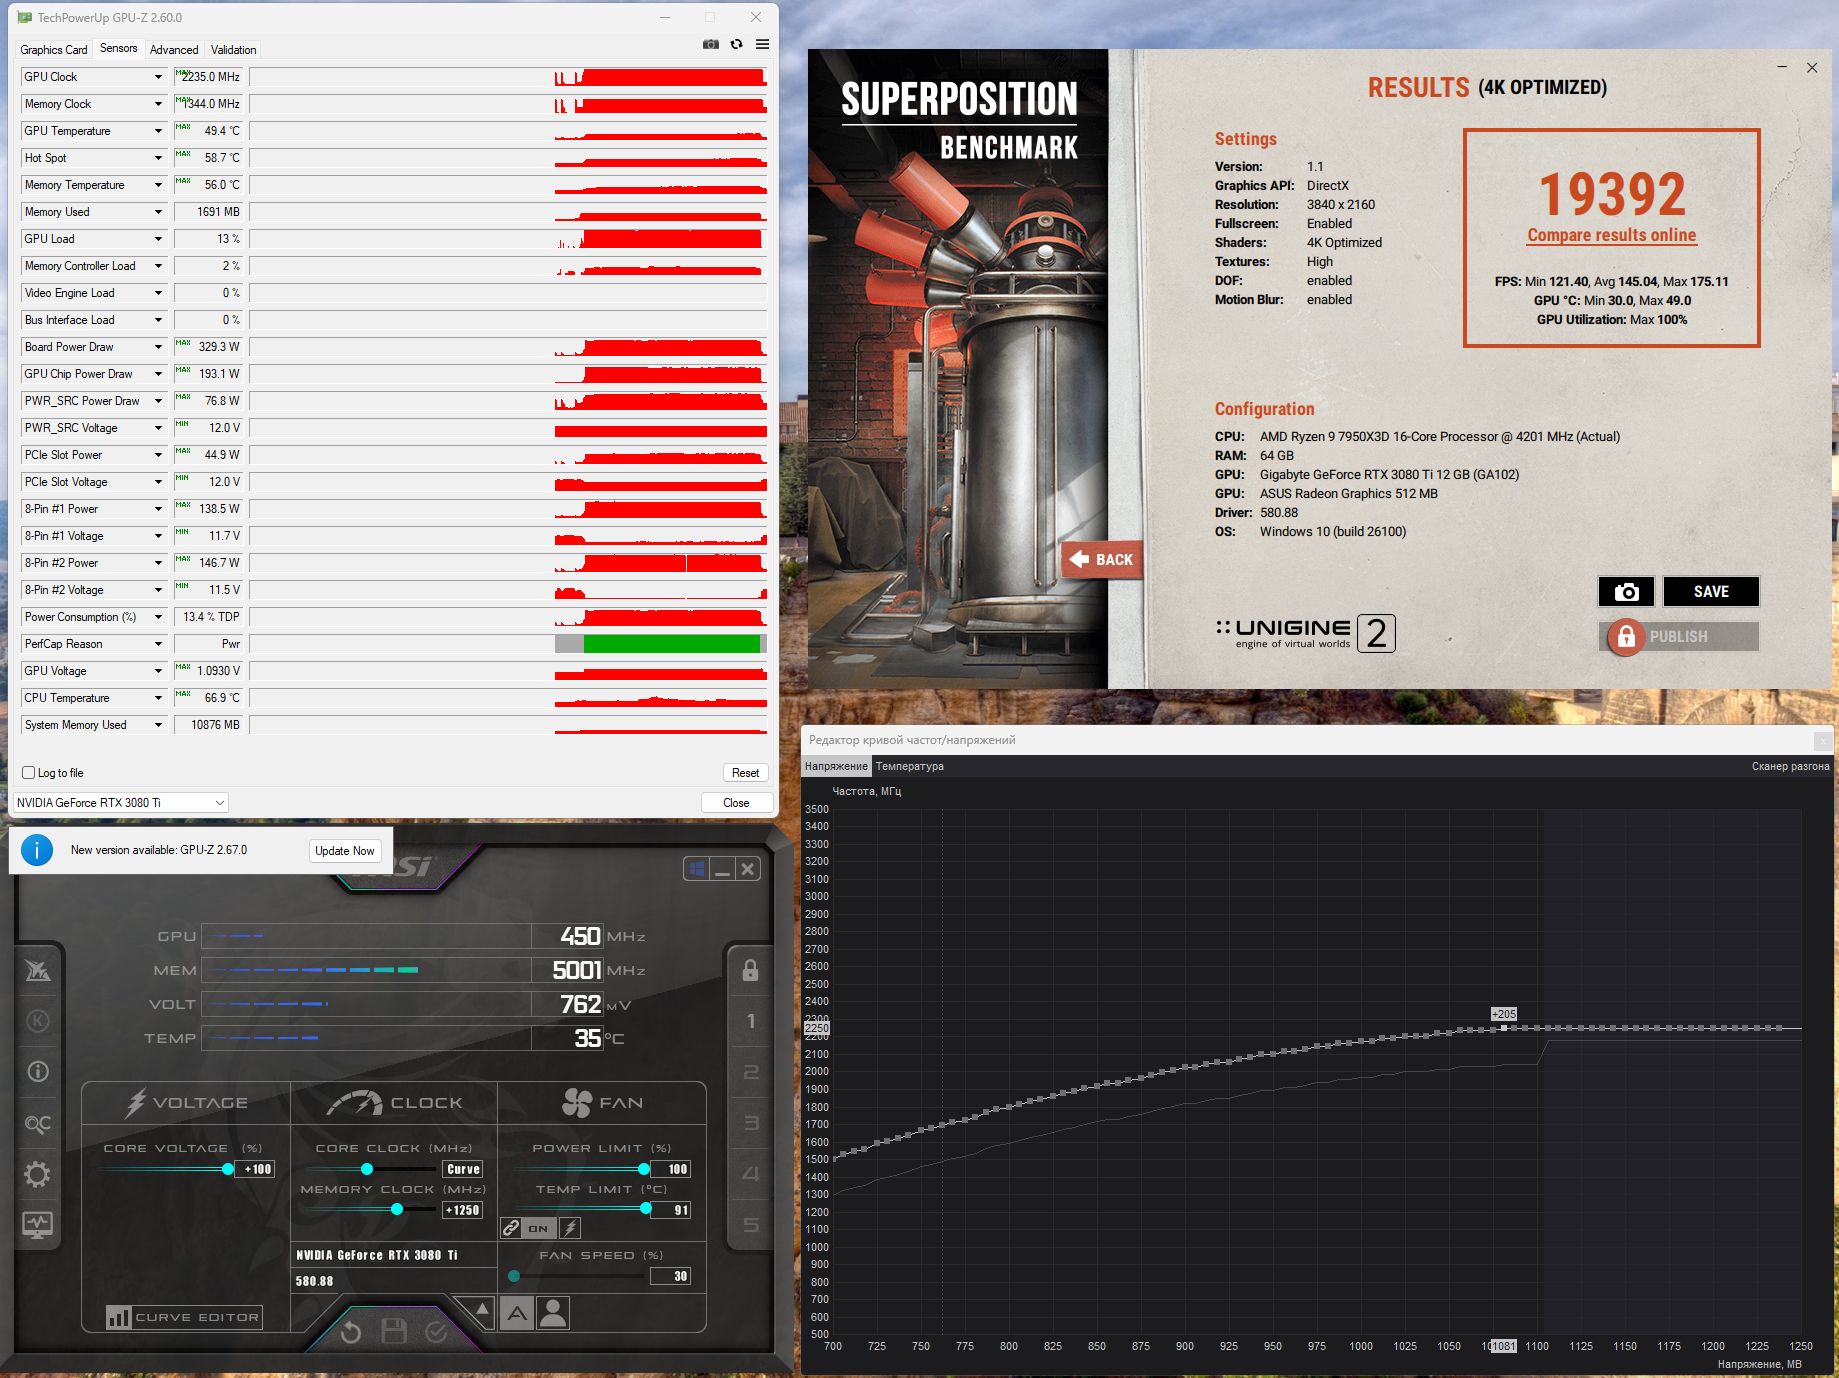Open the Afterburner hardware monitor icon

coord(38,1225)
